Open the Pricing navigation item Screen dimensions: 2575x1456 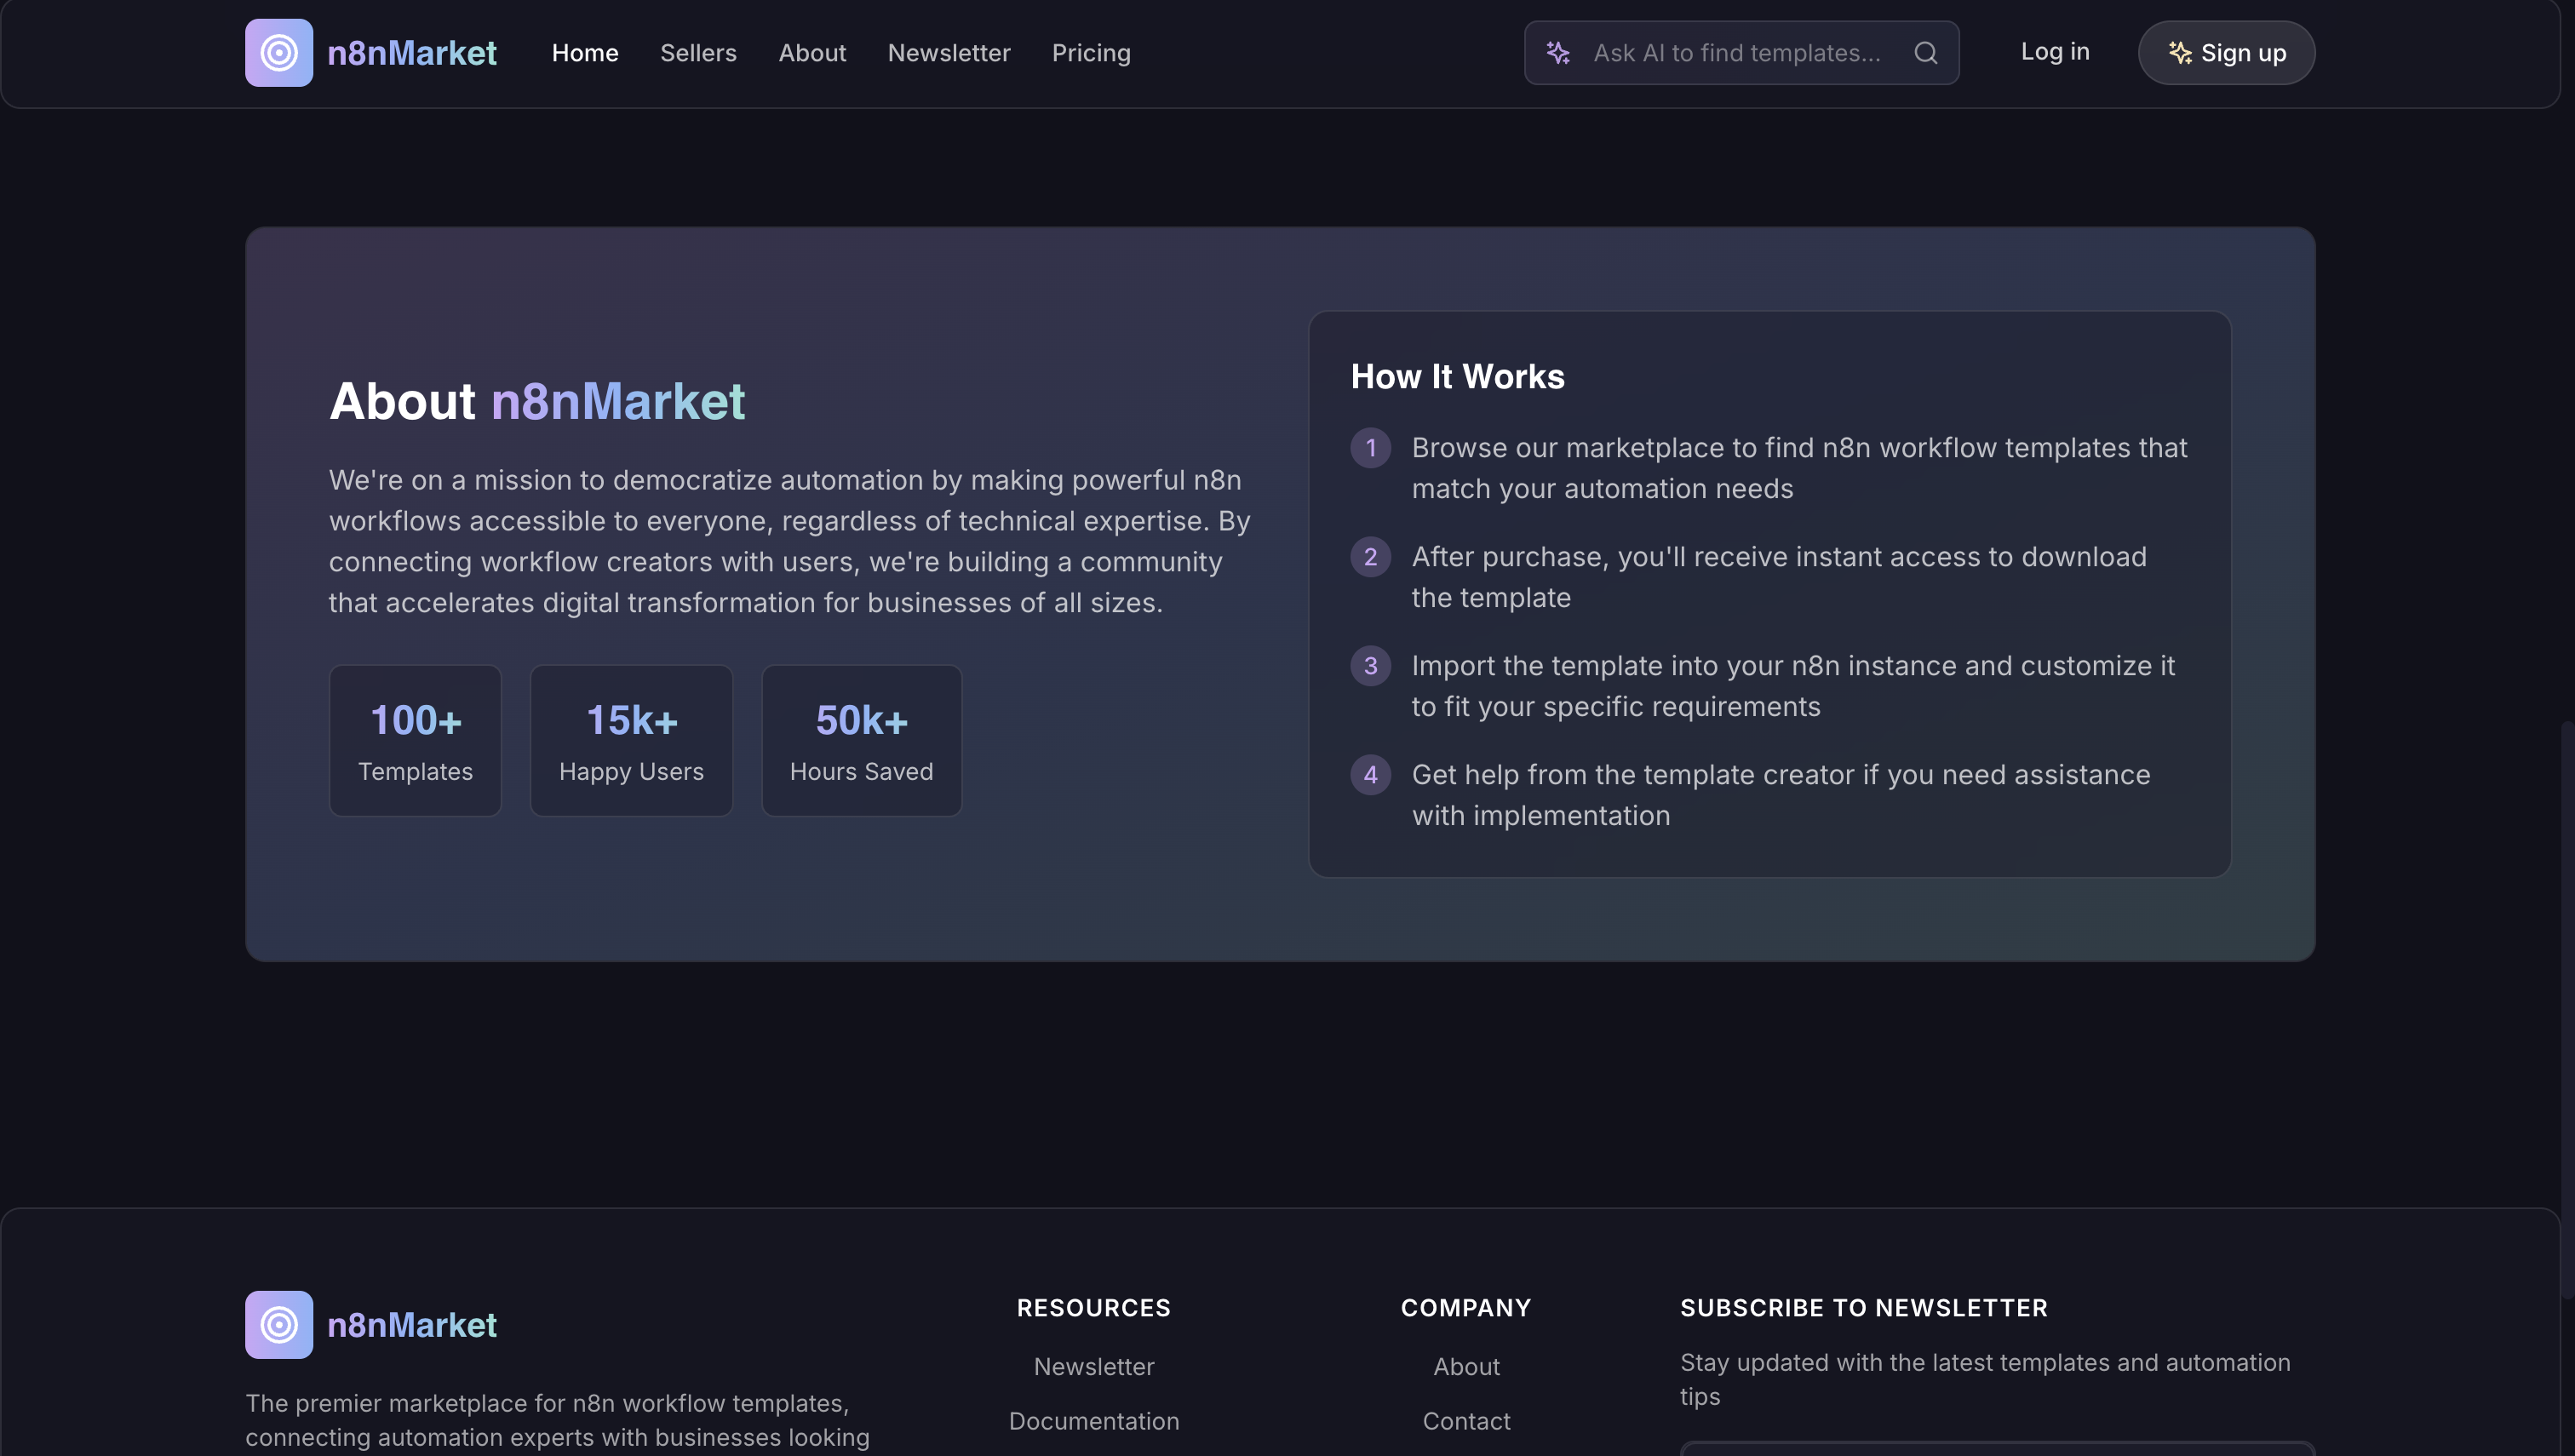click(x=1091, y=52)
